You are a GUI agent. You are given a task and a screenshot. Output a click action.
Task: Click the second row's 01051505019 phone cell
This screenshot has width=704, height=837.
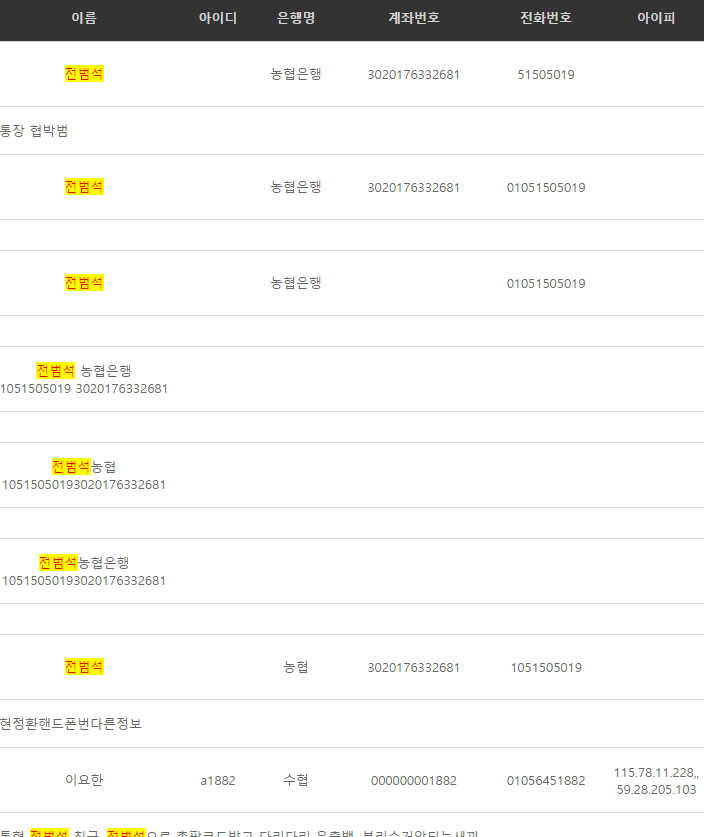(545, 188)
